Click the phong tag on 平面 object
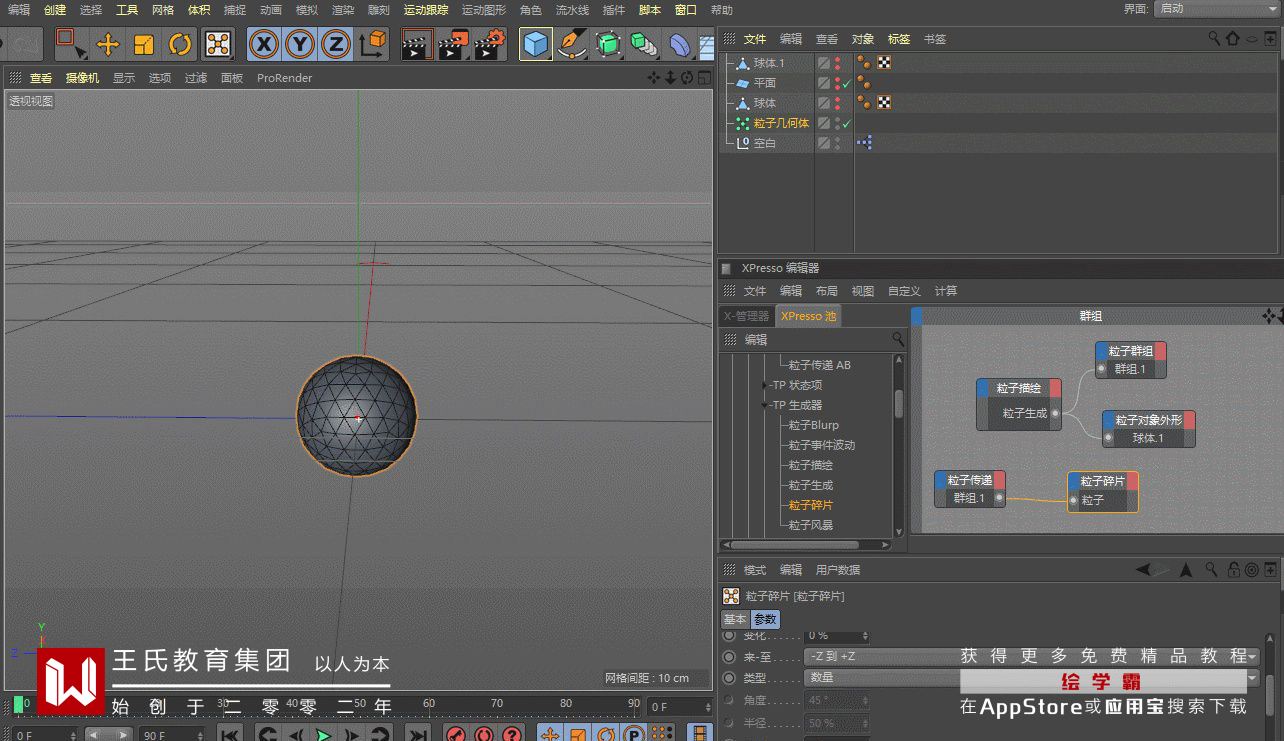The height and width of the screenshot is (741, 1284). 864,83
